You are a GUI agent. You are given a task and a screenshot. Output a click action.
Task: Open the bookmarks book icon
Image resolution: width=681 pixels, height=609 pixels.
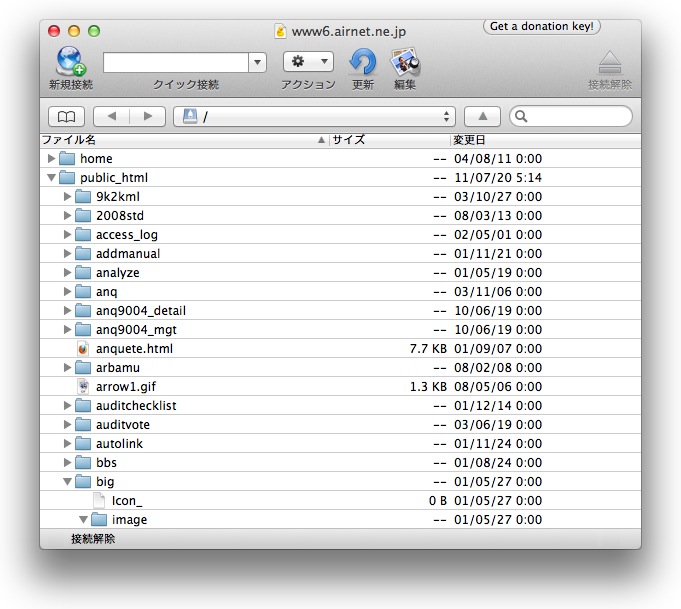66,116
